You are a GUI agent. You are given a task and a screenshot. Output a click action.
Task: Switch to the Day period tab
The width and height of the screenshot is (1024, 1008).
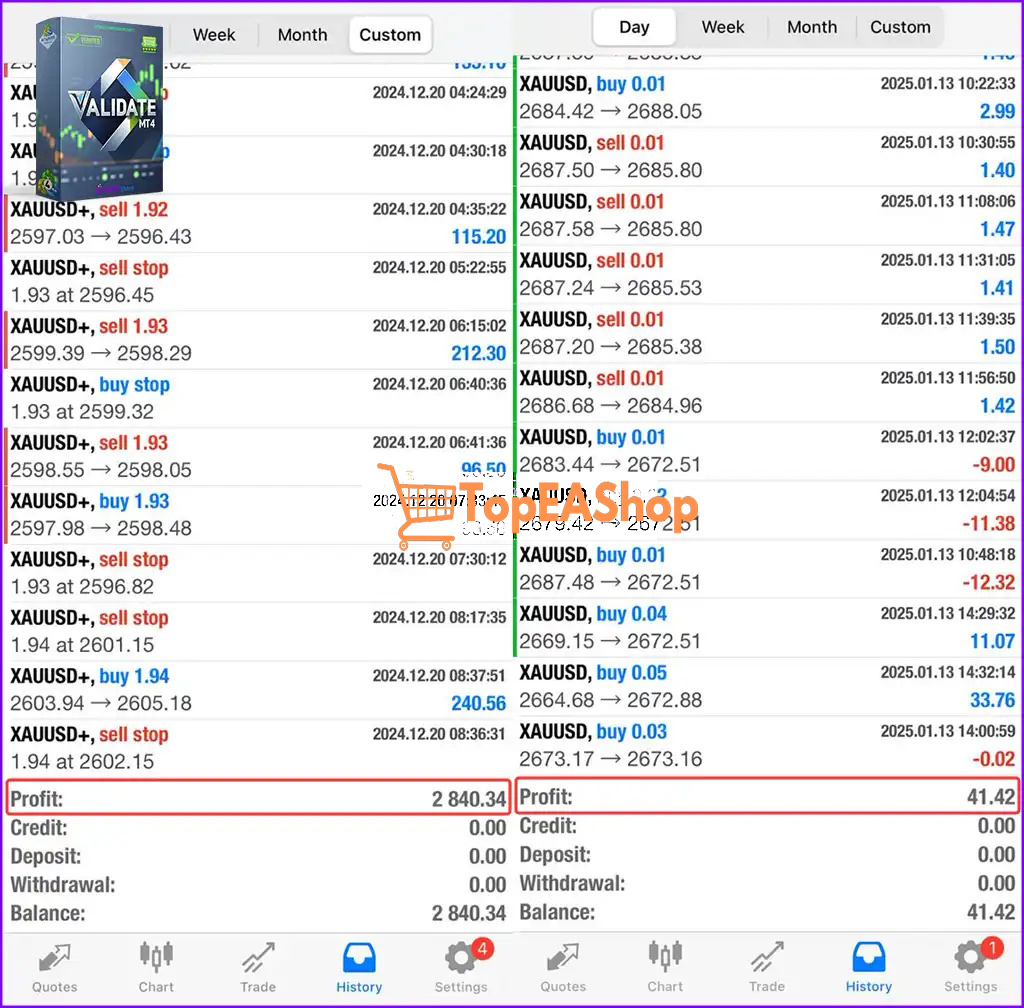coord(634,27)
